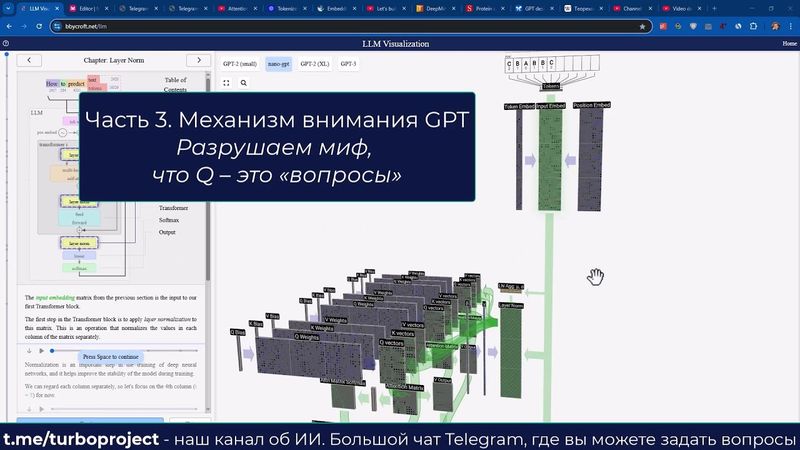Select the GPT-2 (XL) model
The image size is (800, 450).
(315, 64)
